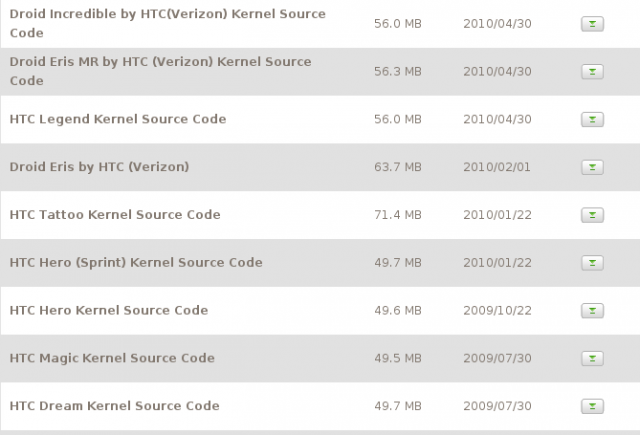Image resolution: width=640 pixels, height=435 pixels.
Task: Open HTC Hero (Sprint) Kernel Source title
Action: click(x=136, y=262)
